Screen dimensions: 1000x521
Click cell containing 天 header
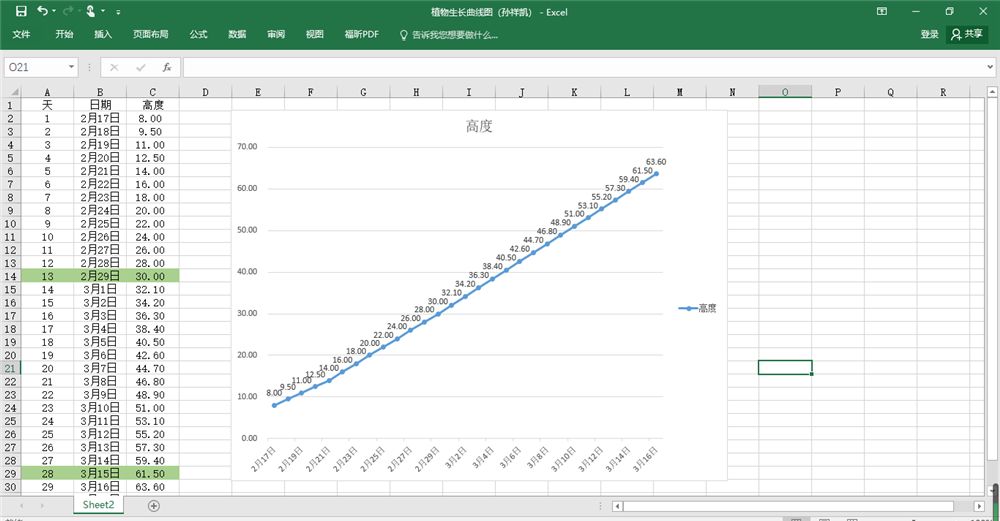[x=47, y=105]
